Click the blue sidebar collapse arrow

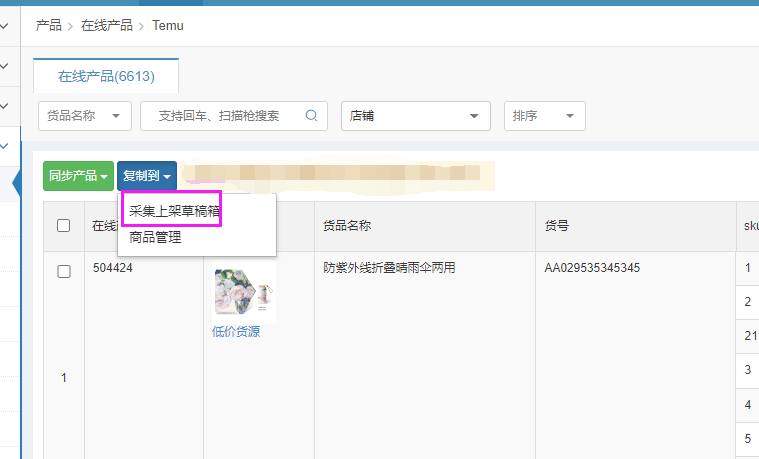tap(16, 183)
